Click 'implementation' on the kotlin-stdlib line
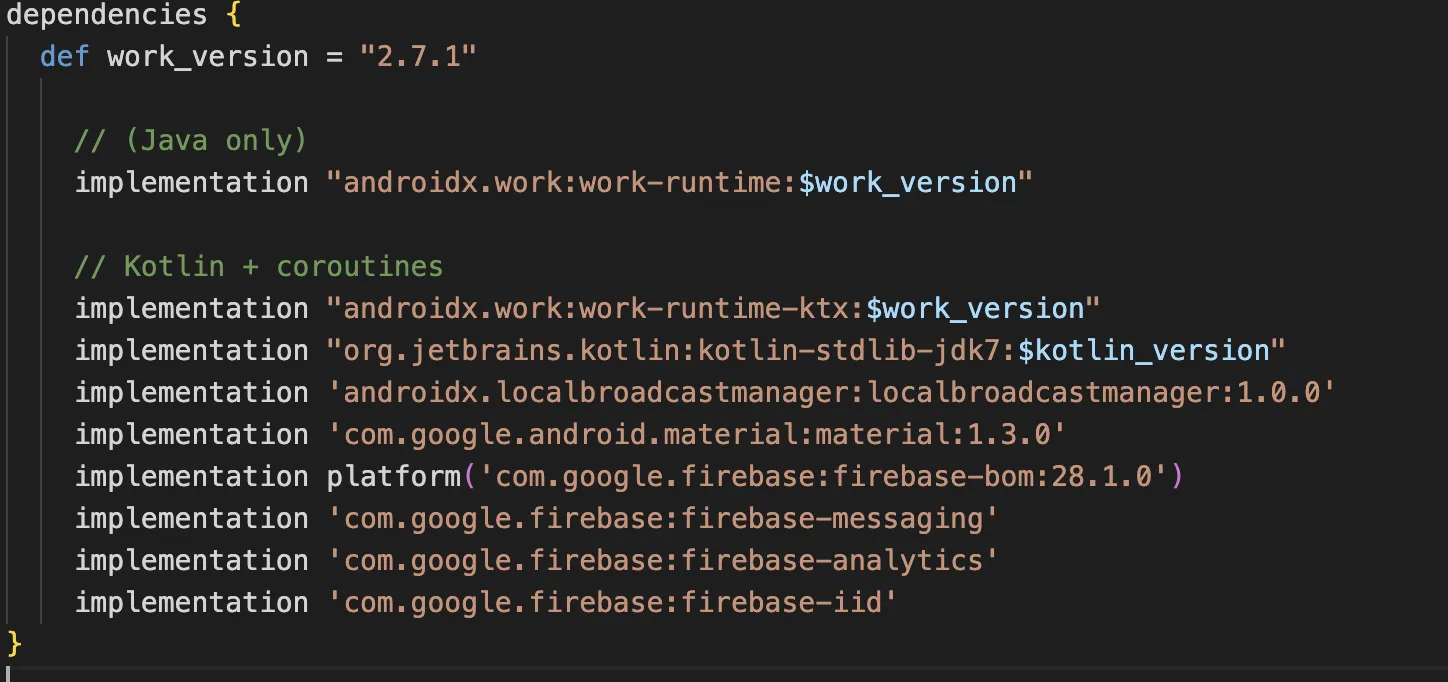The width and height of the screenshot is (1448, 682). pos(192,351)
